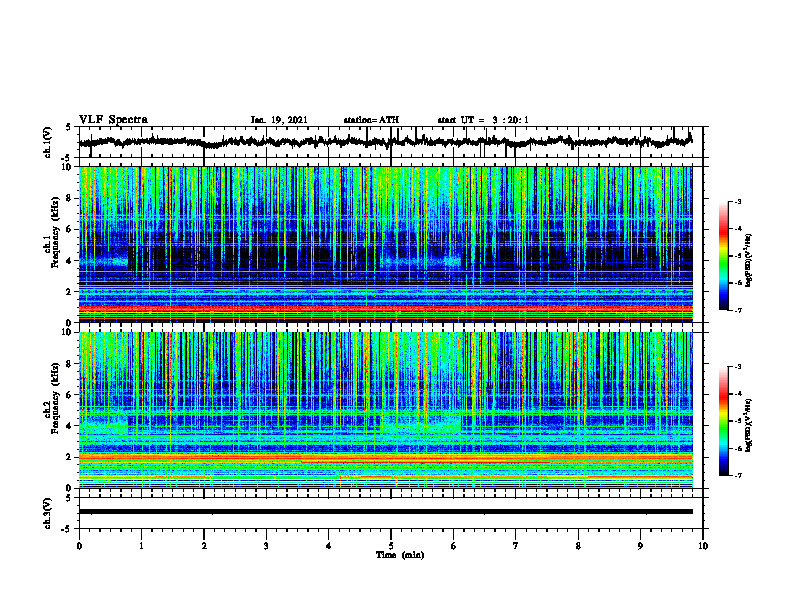The height and width of the screenshot is (612, 792).
Task: Click the ch.1 spectrogram plot
Action: coord(386,244)
